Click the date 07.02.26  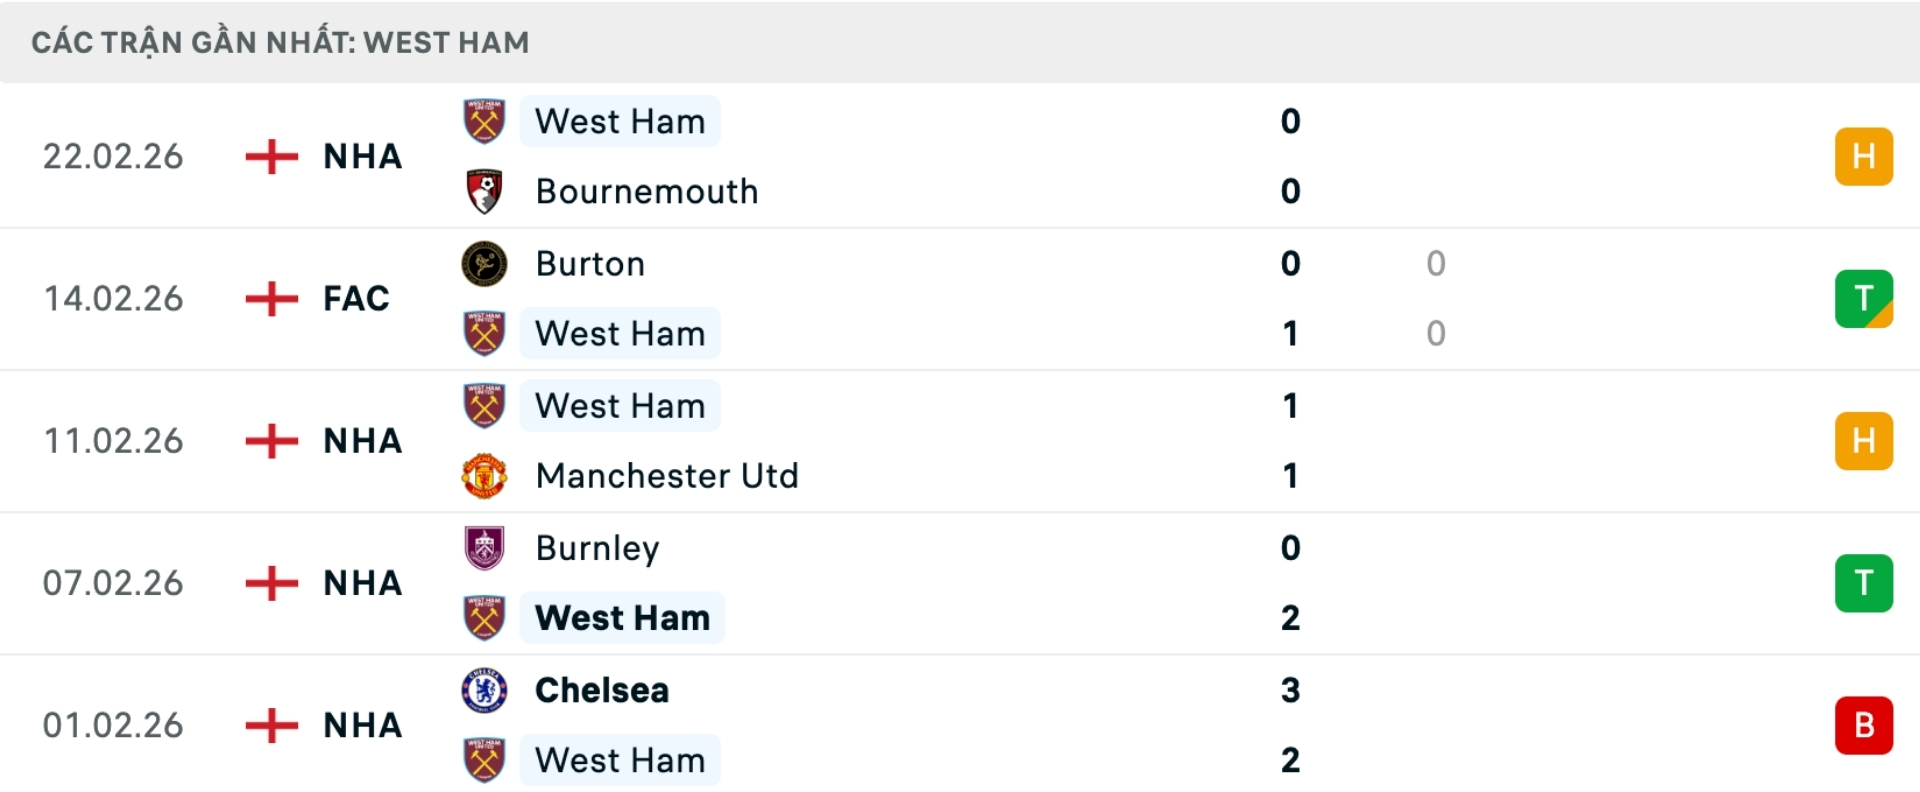(x=114, y=583)
